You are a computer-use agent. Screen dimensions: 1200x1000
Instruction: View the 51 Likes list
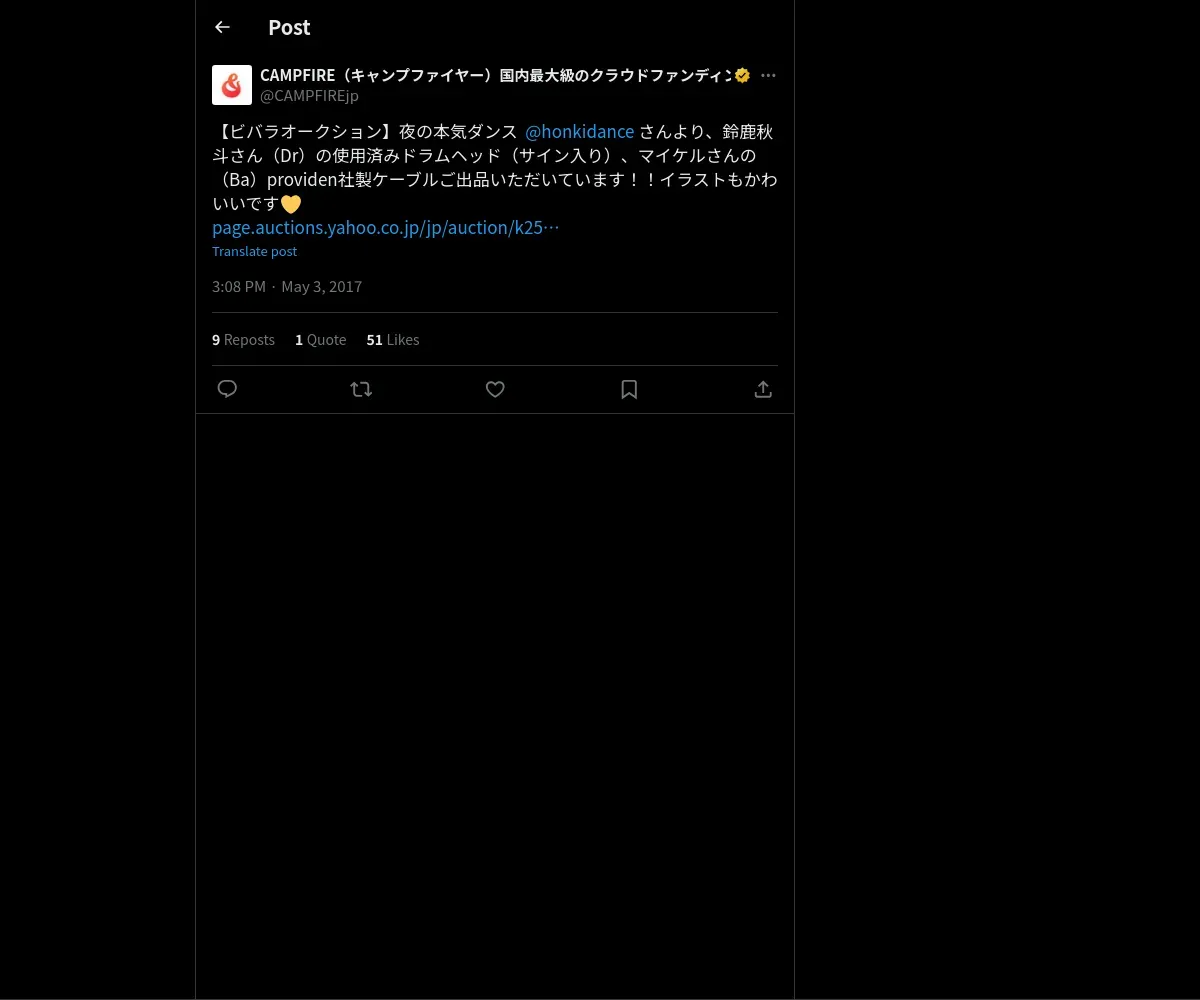point(393,340)
